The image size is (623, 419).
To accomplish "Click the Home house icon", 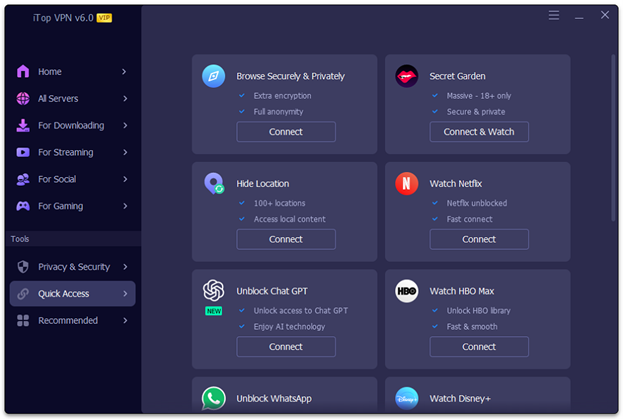I will (x=23, y=71).
